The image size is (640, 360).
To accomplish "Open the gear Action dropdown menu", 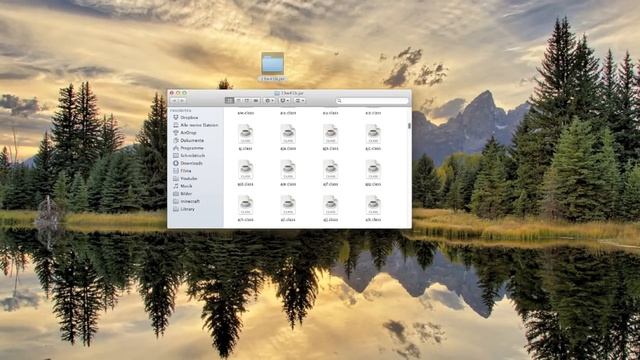I will [x=269, y=100].
